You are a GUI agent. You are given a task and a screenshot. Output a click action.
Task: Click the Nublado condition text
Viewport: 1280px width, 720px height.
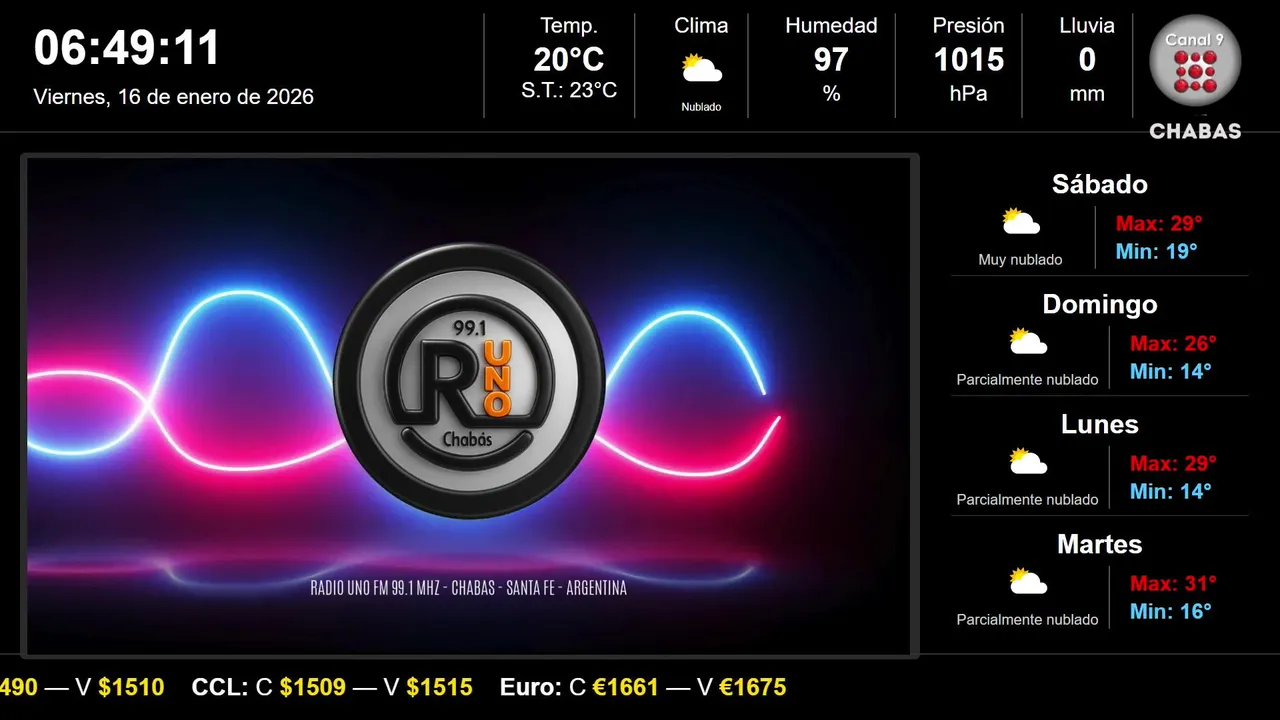point(701,107)
